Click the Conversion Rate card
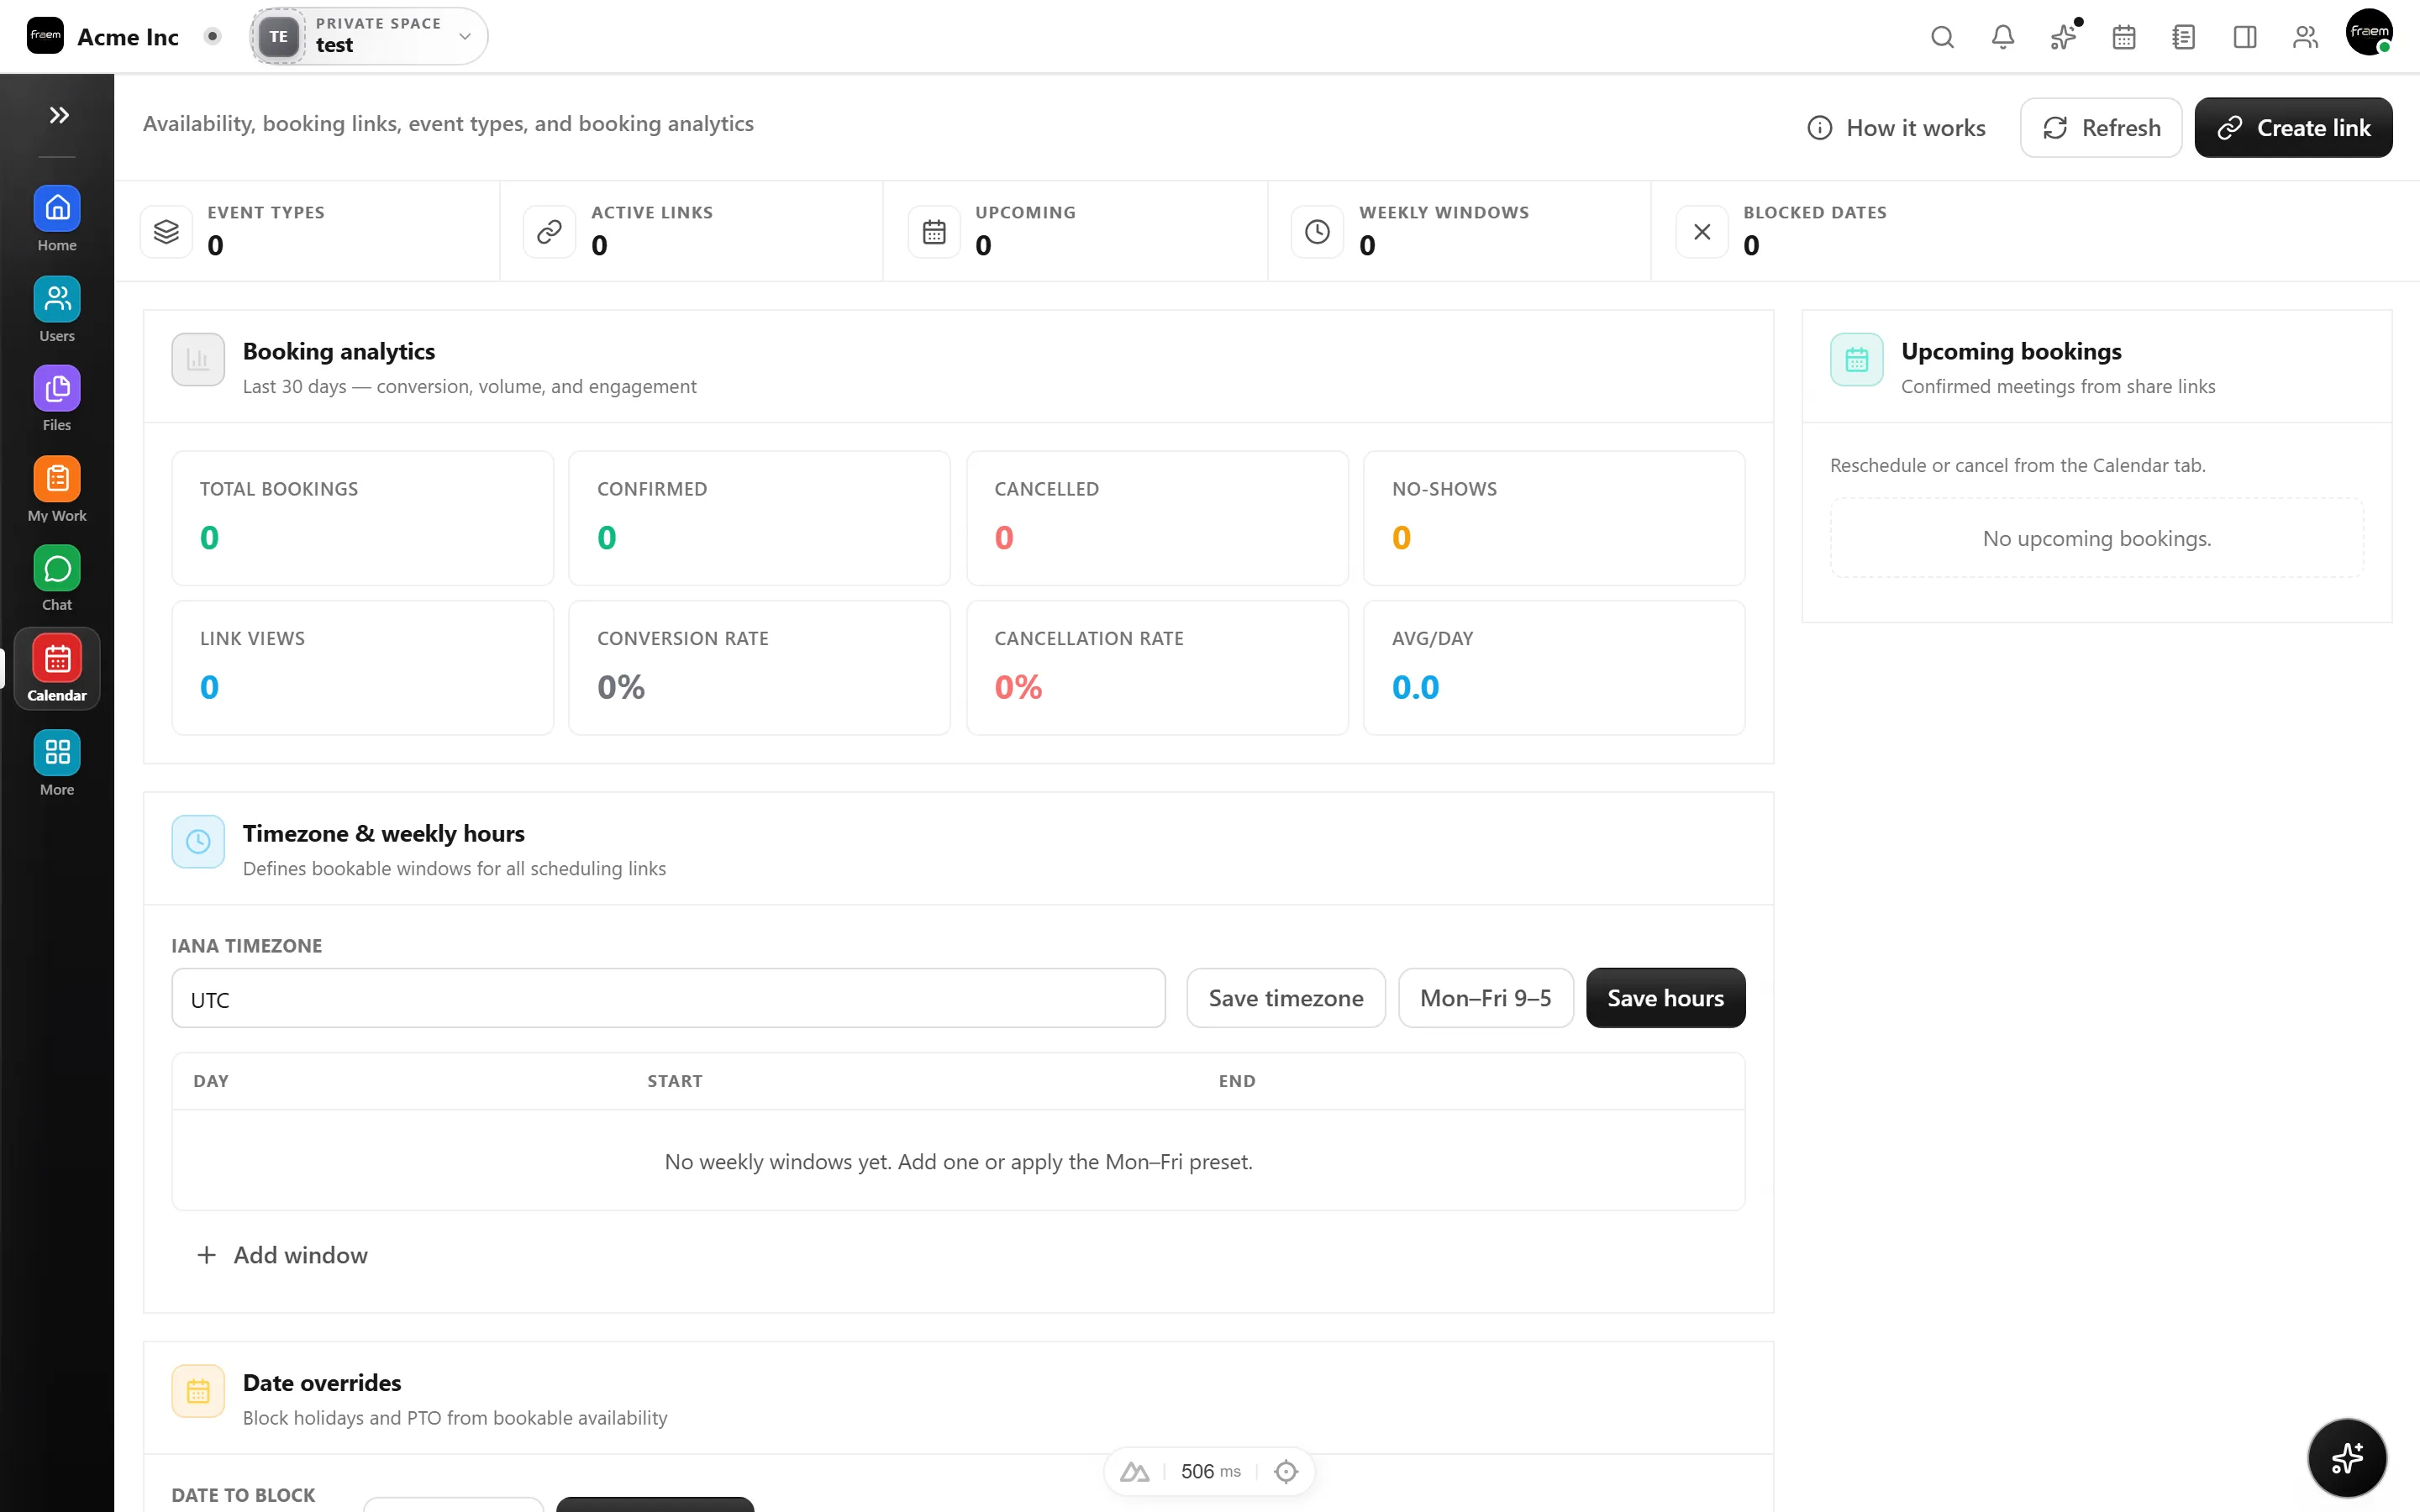Viewport: 2420px width, 1512px height. pyautogui.click(x=759, y=668)
